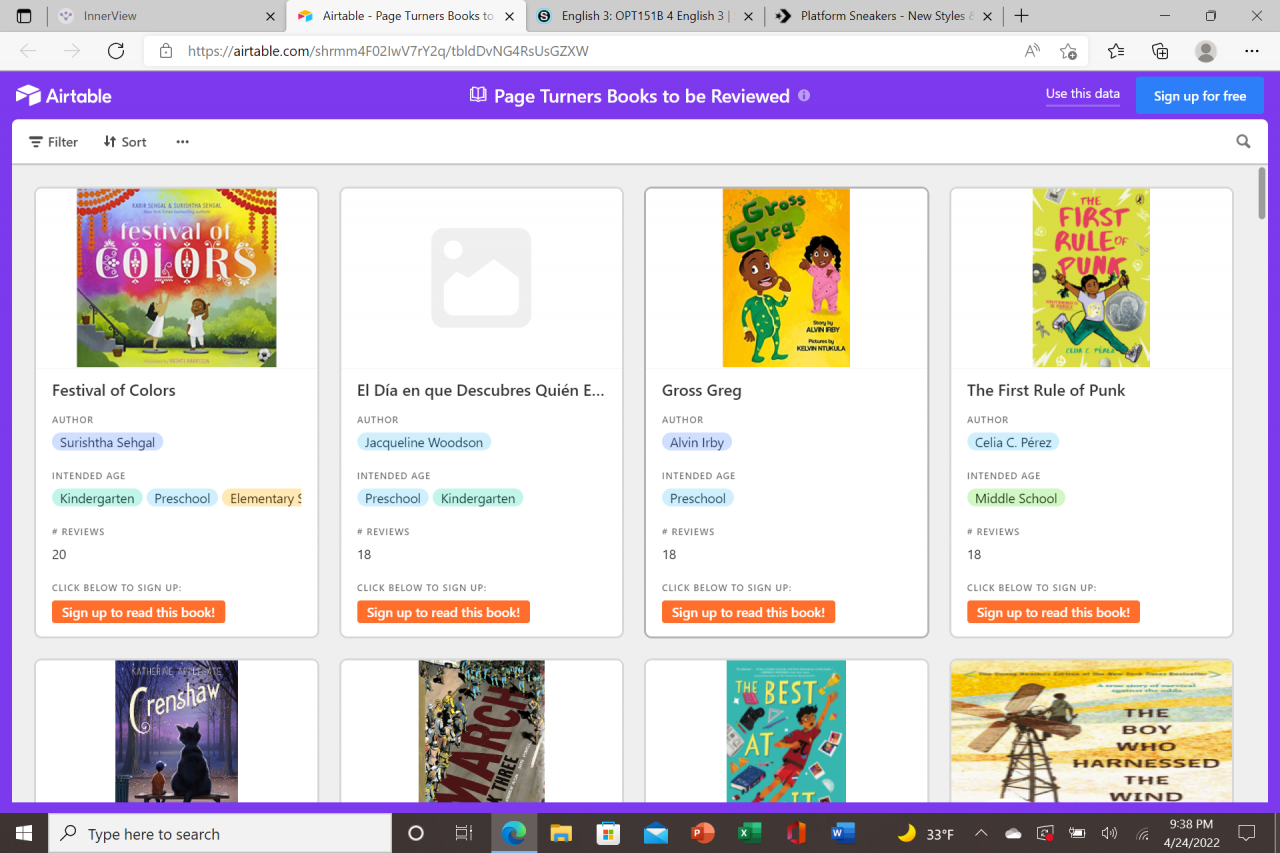Open the Collections icon in Edge
The height and width of the screenshot is (853, 1280).
[x=1160, y=51]
